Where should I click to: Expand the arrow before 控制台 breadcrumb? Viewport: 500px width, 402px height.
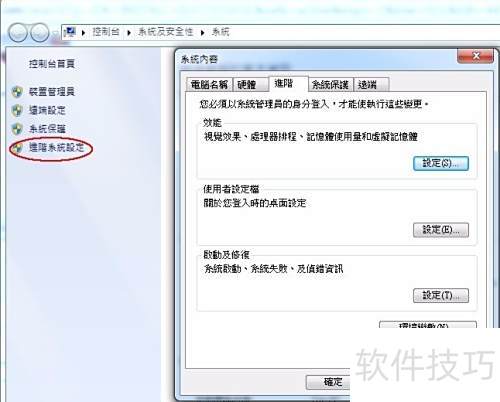83,33
